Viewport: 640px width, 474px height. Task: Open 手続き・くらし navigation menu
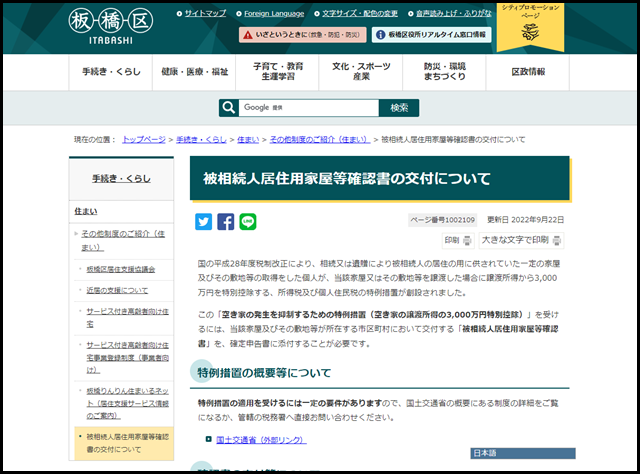[111, 72]
